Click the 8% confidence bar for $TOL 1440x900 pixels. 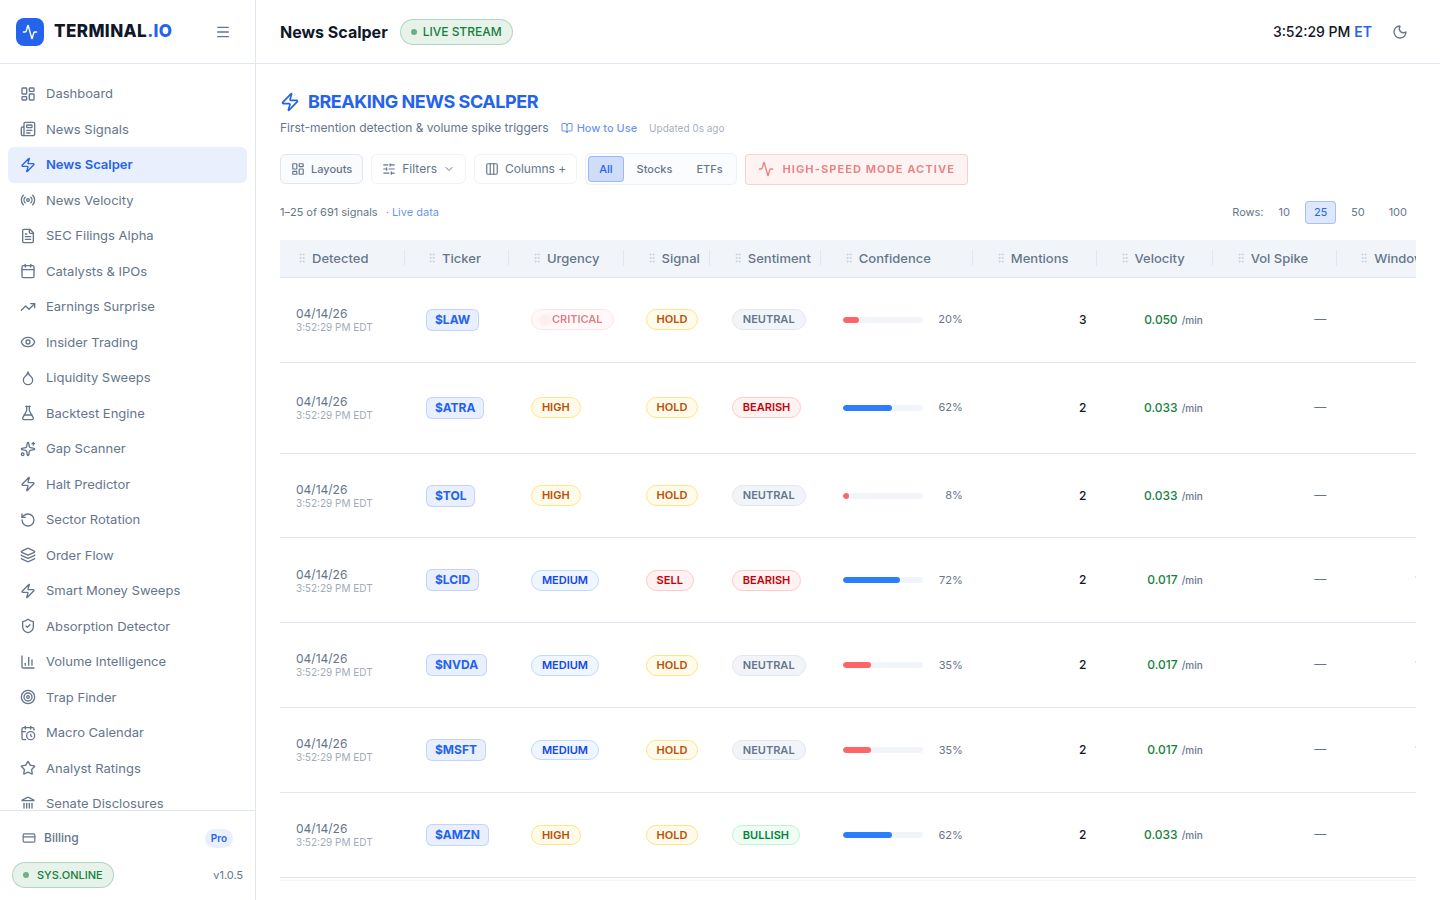click(x=883, y=496)
